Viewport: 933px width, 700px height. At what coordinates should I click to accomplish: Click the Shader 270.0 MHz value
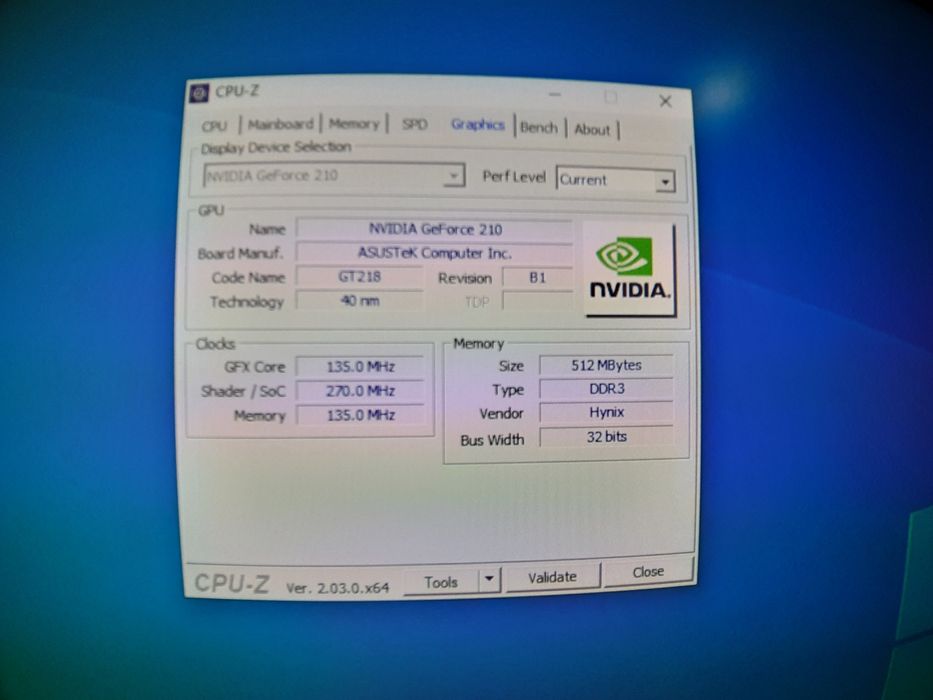pyautogui.click(x=360, y=391)
